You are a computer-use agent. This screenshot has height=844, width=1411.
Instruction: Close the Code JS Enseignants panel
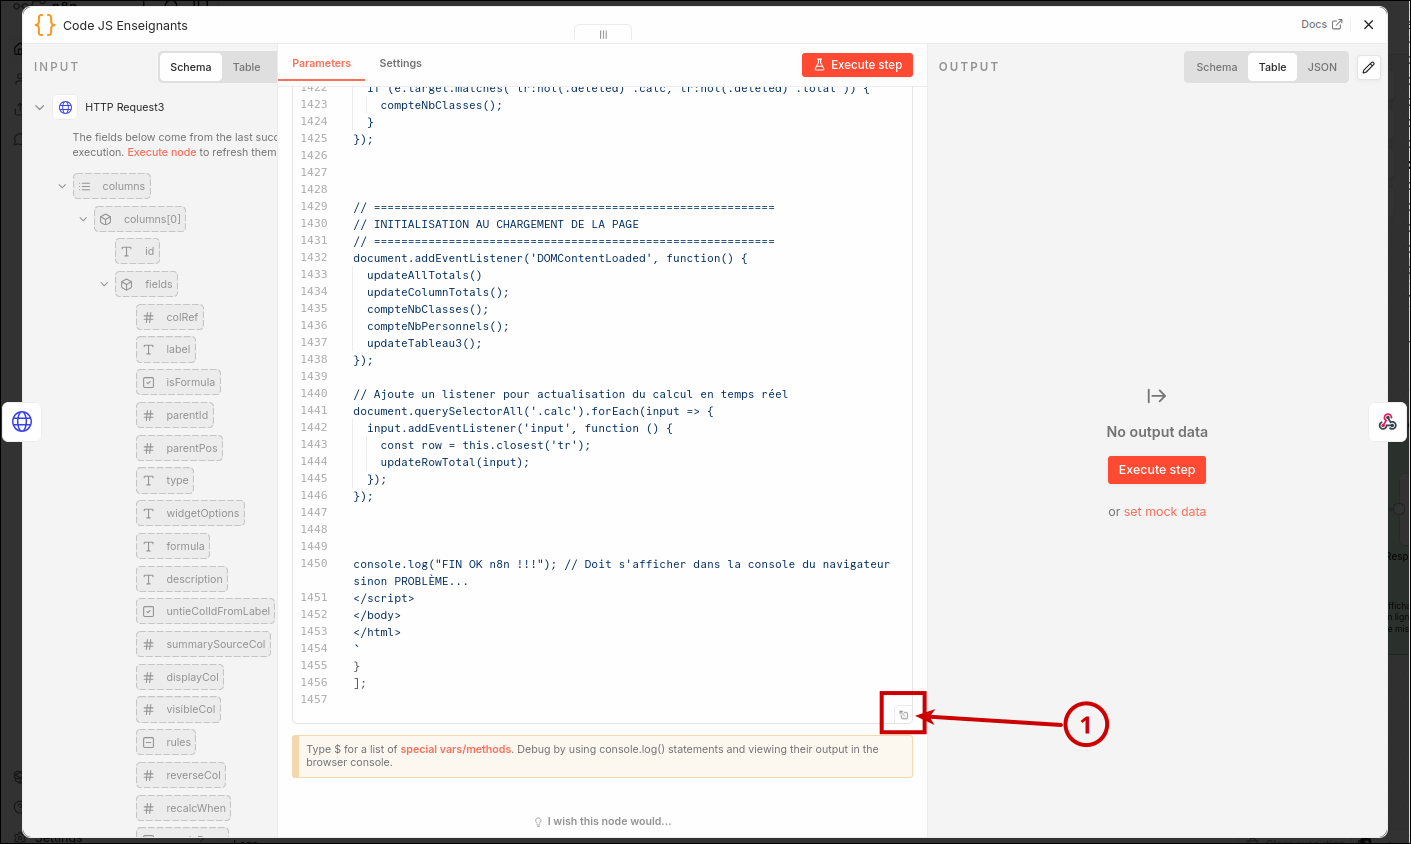pos(1369,25)
